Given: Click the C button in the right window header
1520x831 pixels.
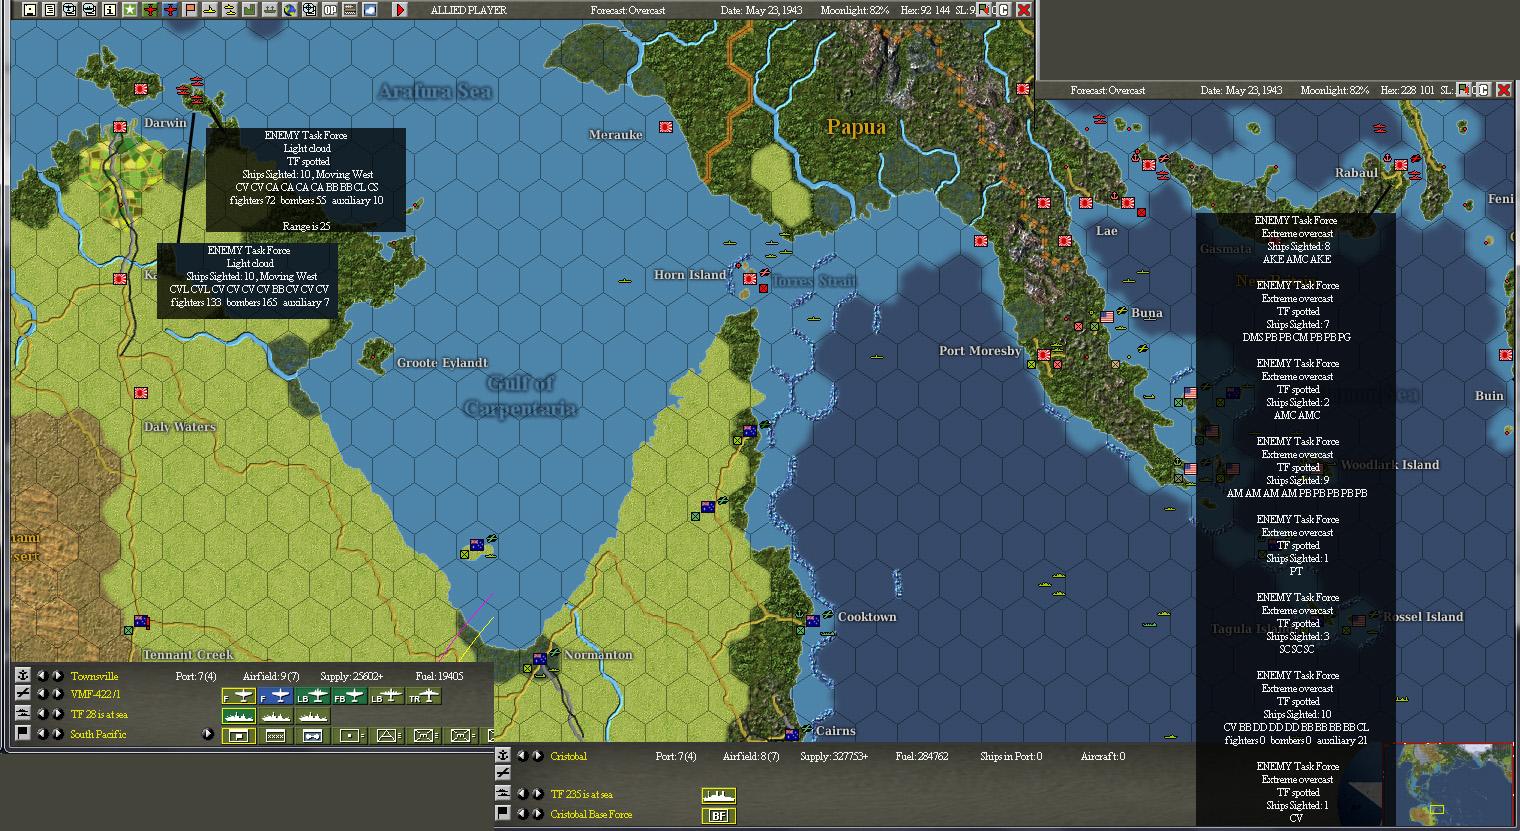Looking at the screenshot, I should coord(1484,90).
